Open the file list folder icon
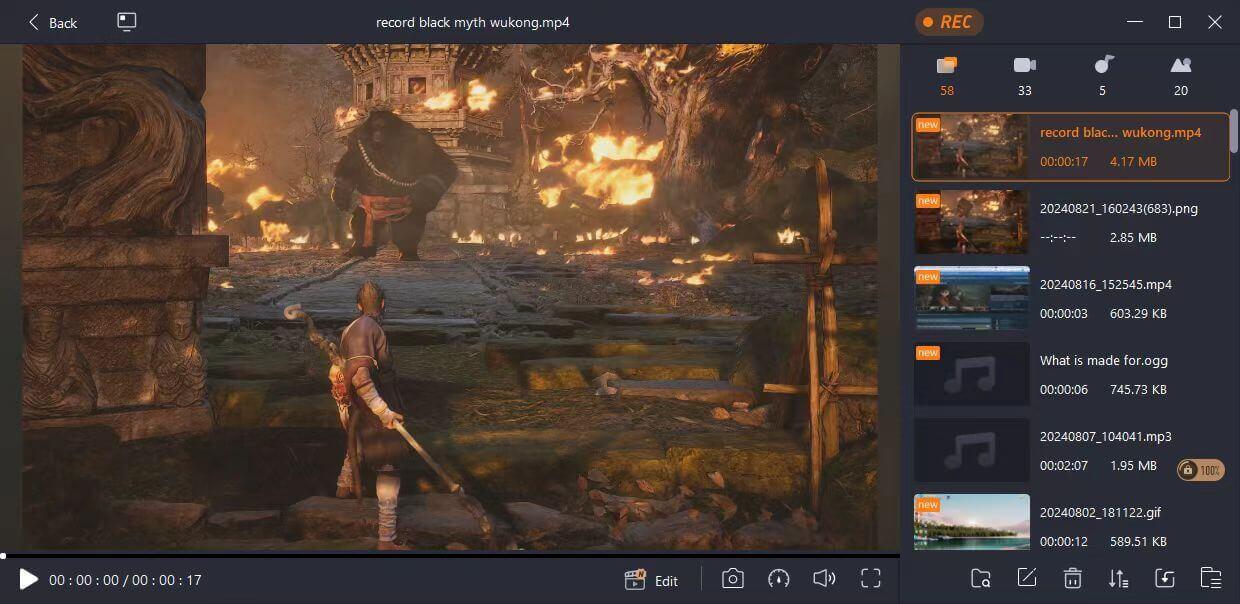The image size is (1240, 604). coord(1210,578)
